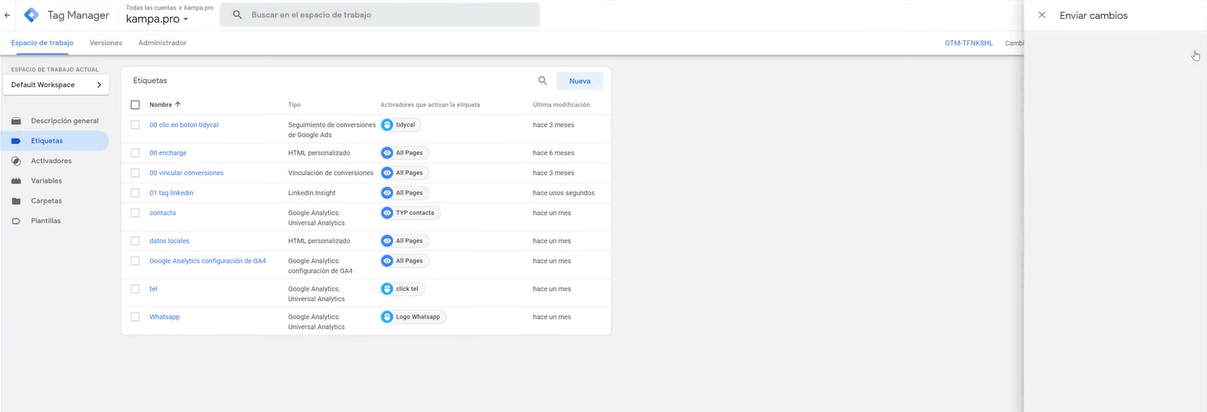Click the TYP contacta trigger chip
This screenshot has width=1207, height=412.
[x=410, y=213]
